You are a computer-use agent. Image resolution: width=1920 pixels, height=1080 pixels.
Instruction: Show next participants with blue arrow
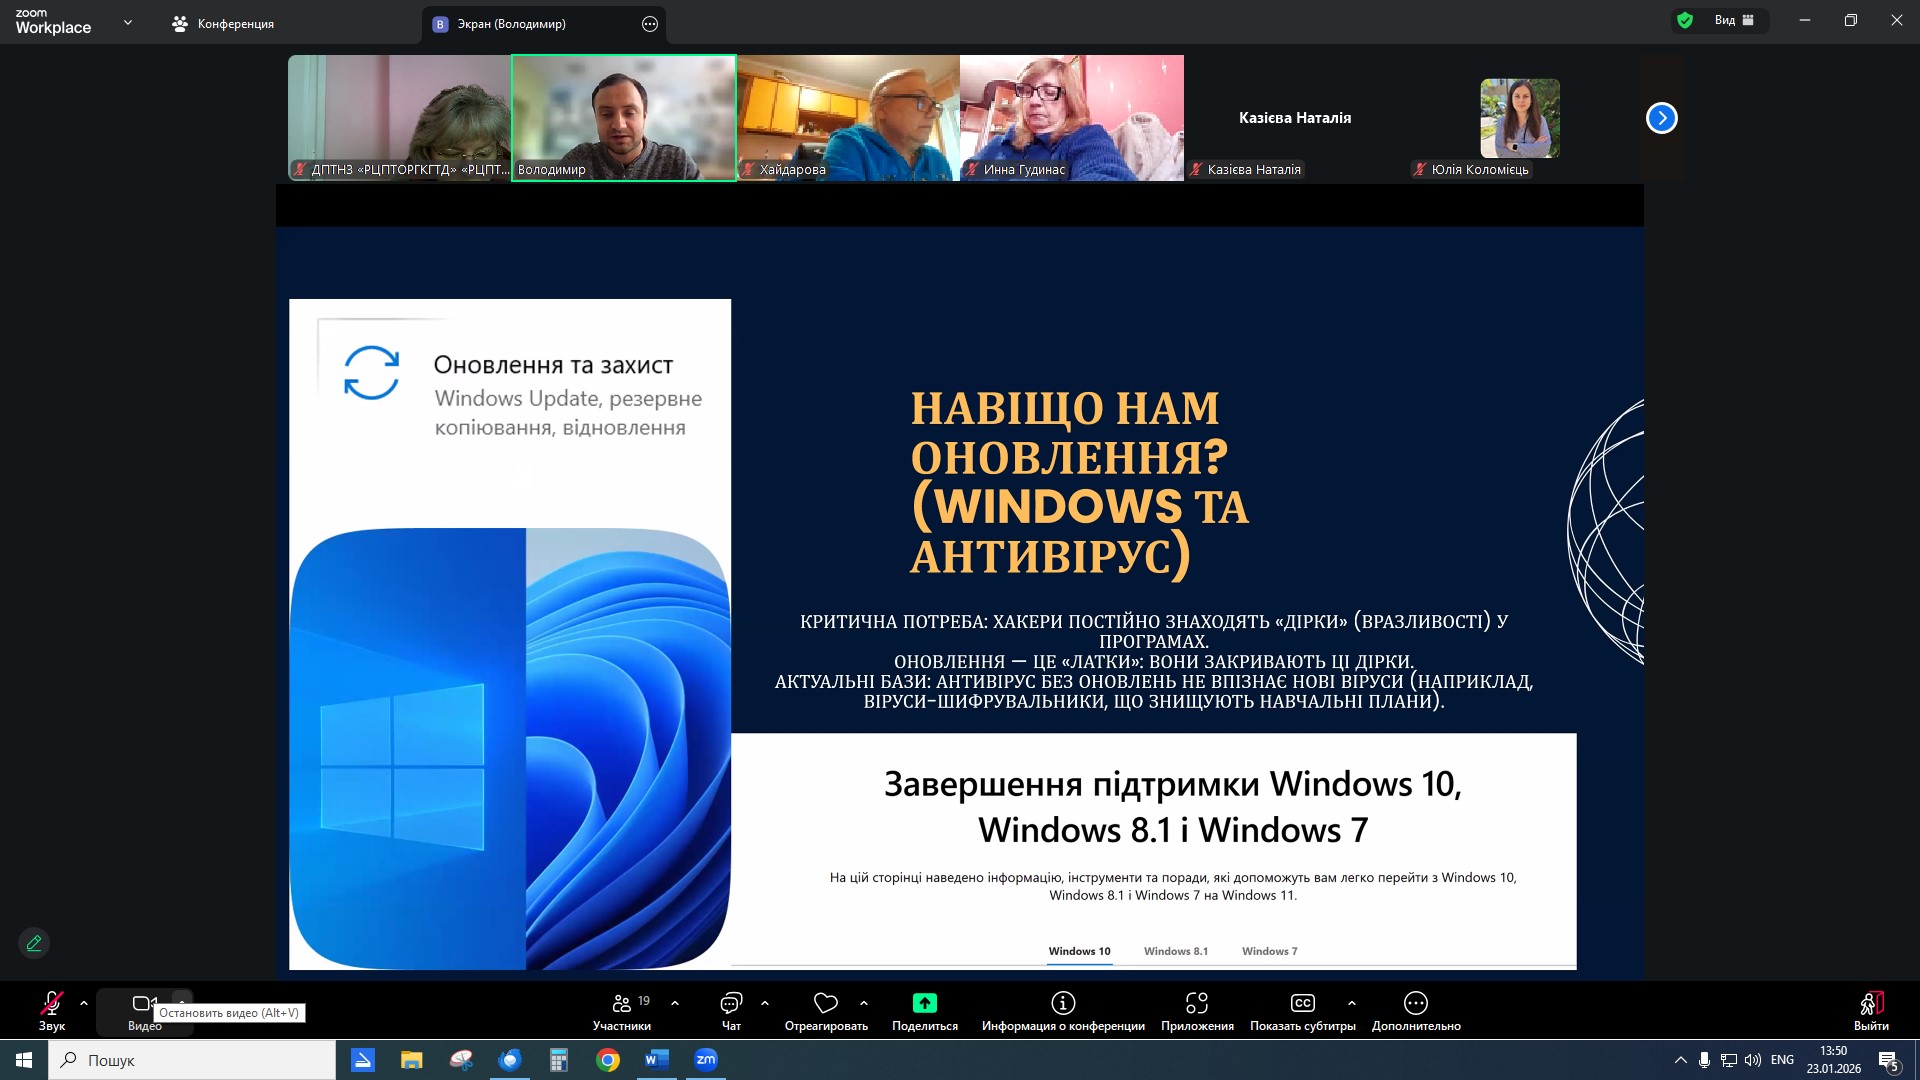point(1661,118)
